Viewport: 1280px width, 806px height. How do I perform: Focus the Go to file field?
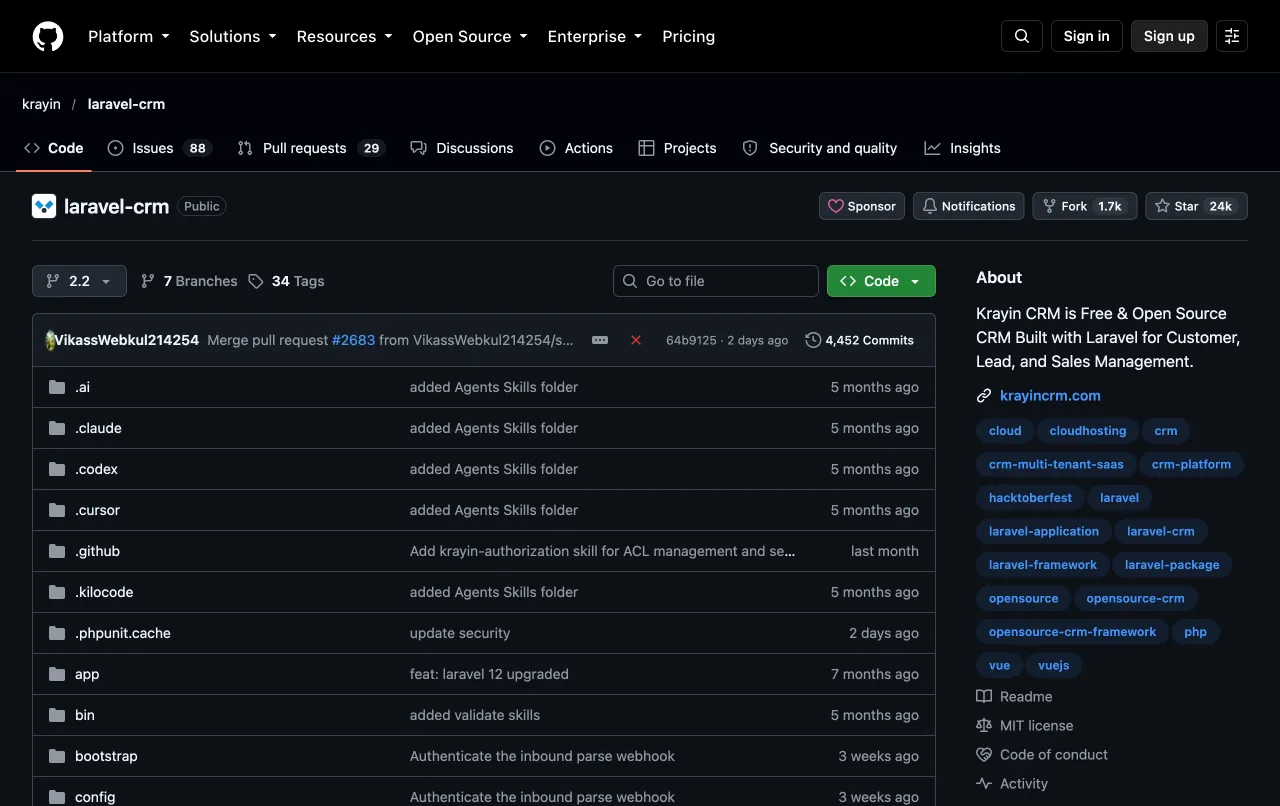(716, 281)
